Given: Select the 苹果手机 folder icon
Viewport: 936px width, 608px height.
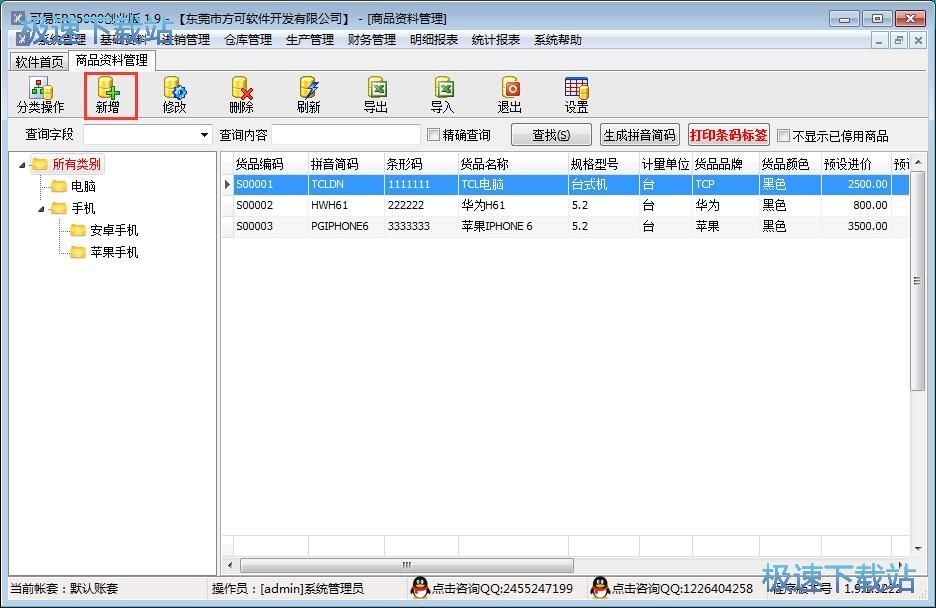Looking at the screenshot, I should click(x=78, y=252).
